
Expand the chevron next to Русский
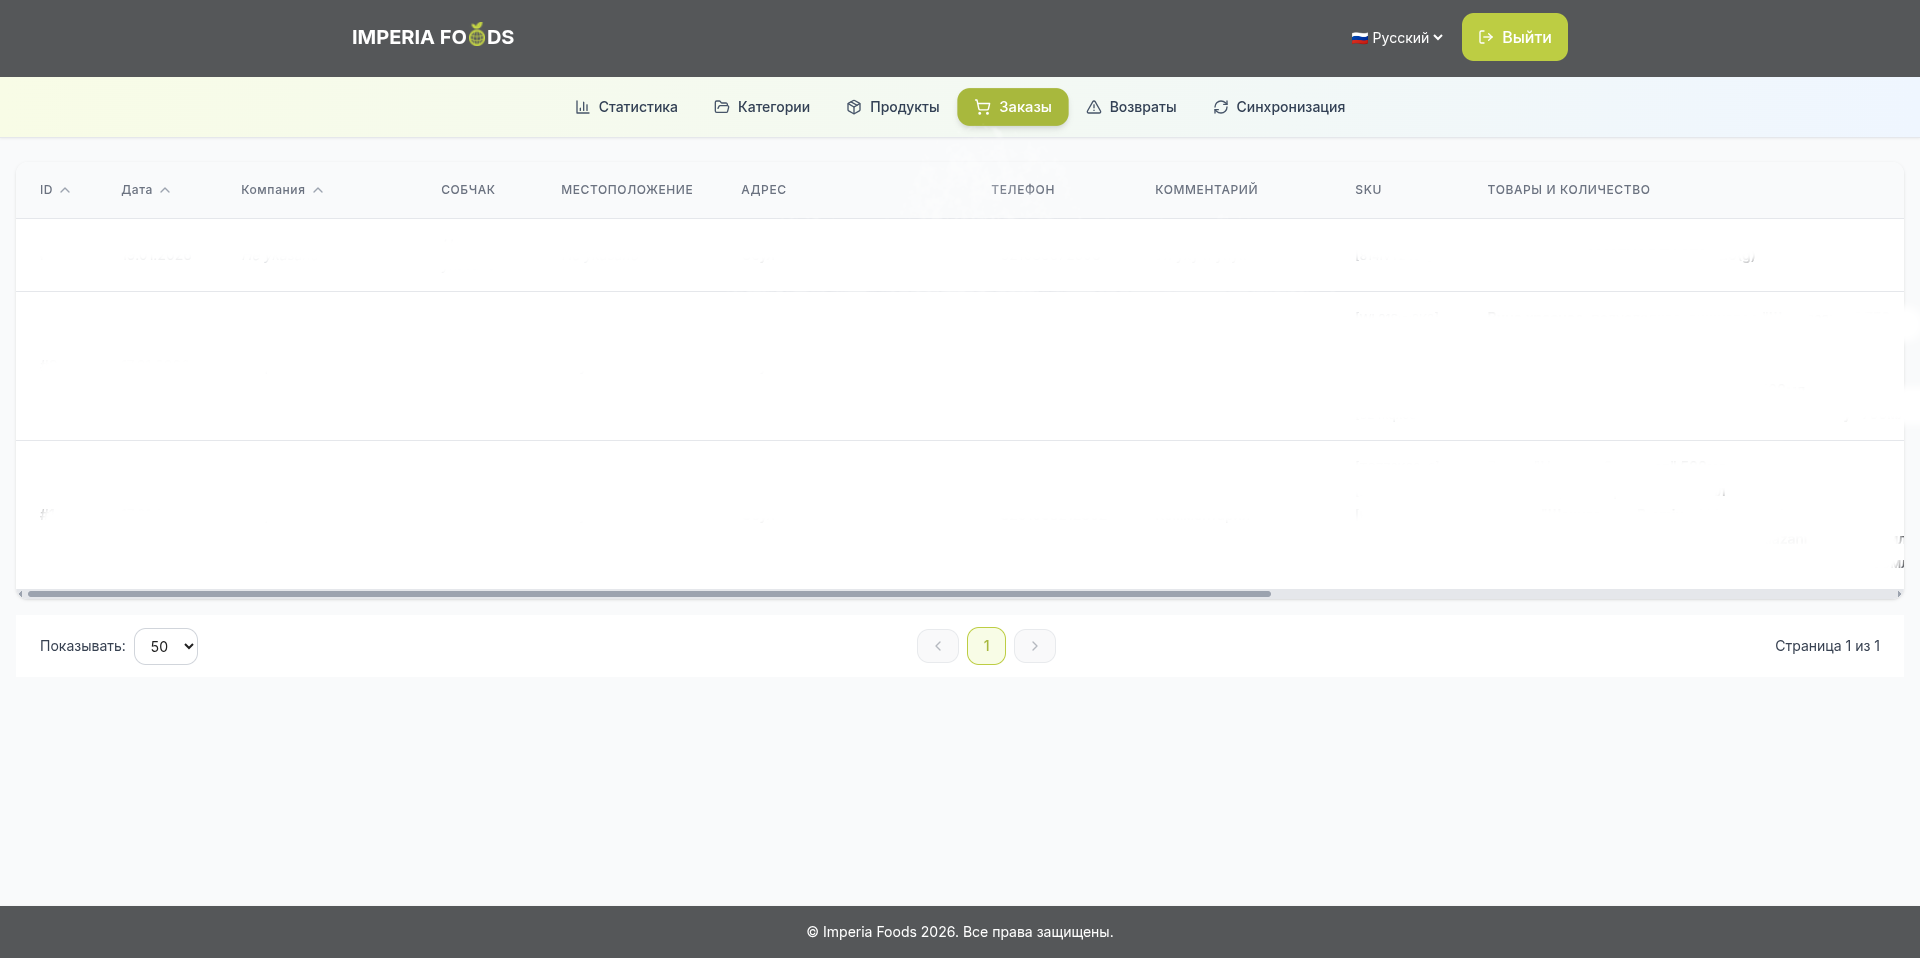click(1437, 38)
